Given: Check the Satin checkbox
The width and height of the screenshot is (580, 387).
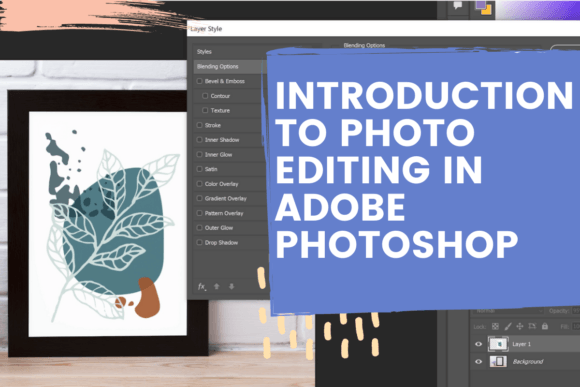Looking at the screenshot, I should pyautogui.click(x=199, y=169).
